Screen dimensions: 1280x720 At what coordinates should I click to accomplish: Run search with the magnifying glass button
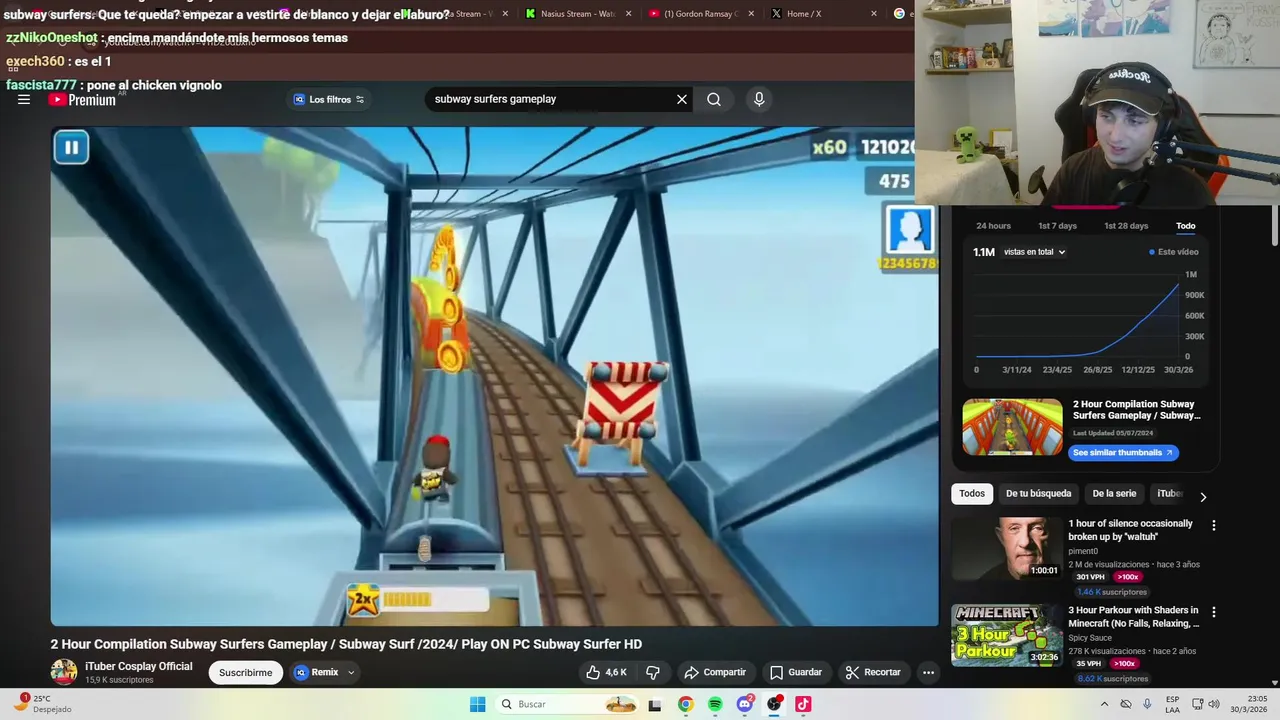pos(714,99)
